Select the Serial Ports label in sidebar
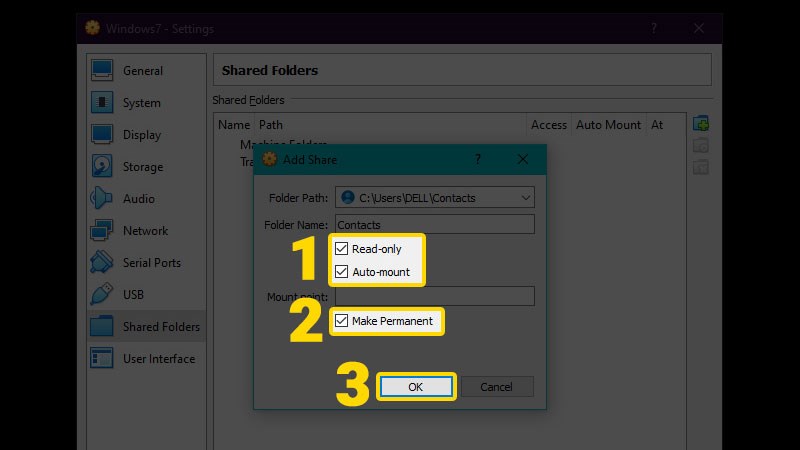Screen dimensions: 800x450 point(152,263)
